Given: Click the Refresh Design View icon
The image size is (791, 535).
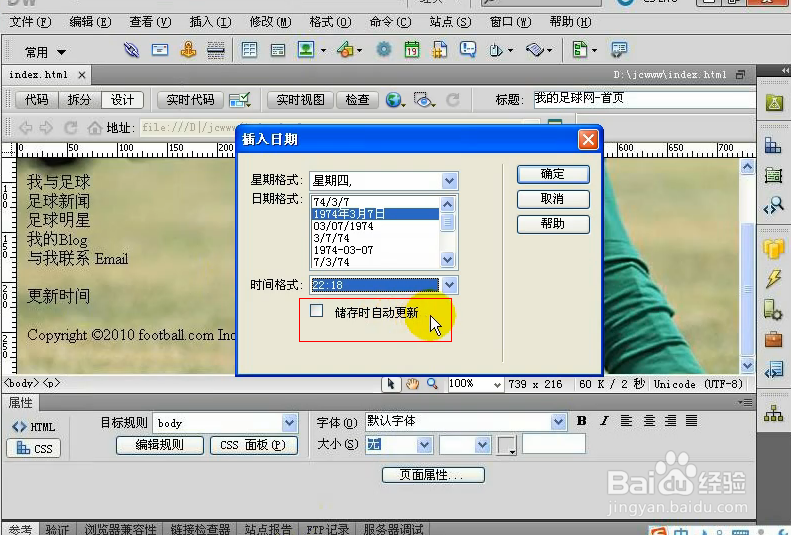Looking at the screenshot, I should click(x=453, y=100).
